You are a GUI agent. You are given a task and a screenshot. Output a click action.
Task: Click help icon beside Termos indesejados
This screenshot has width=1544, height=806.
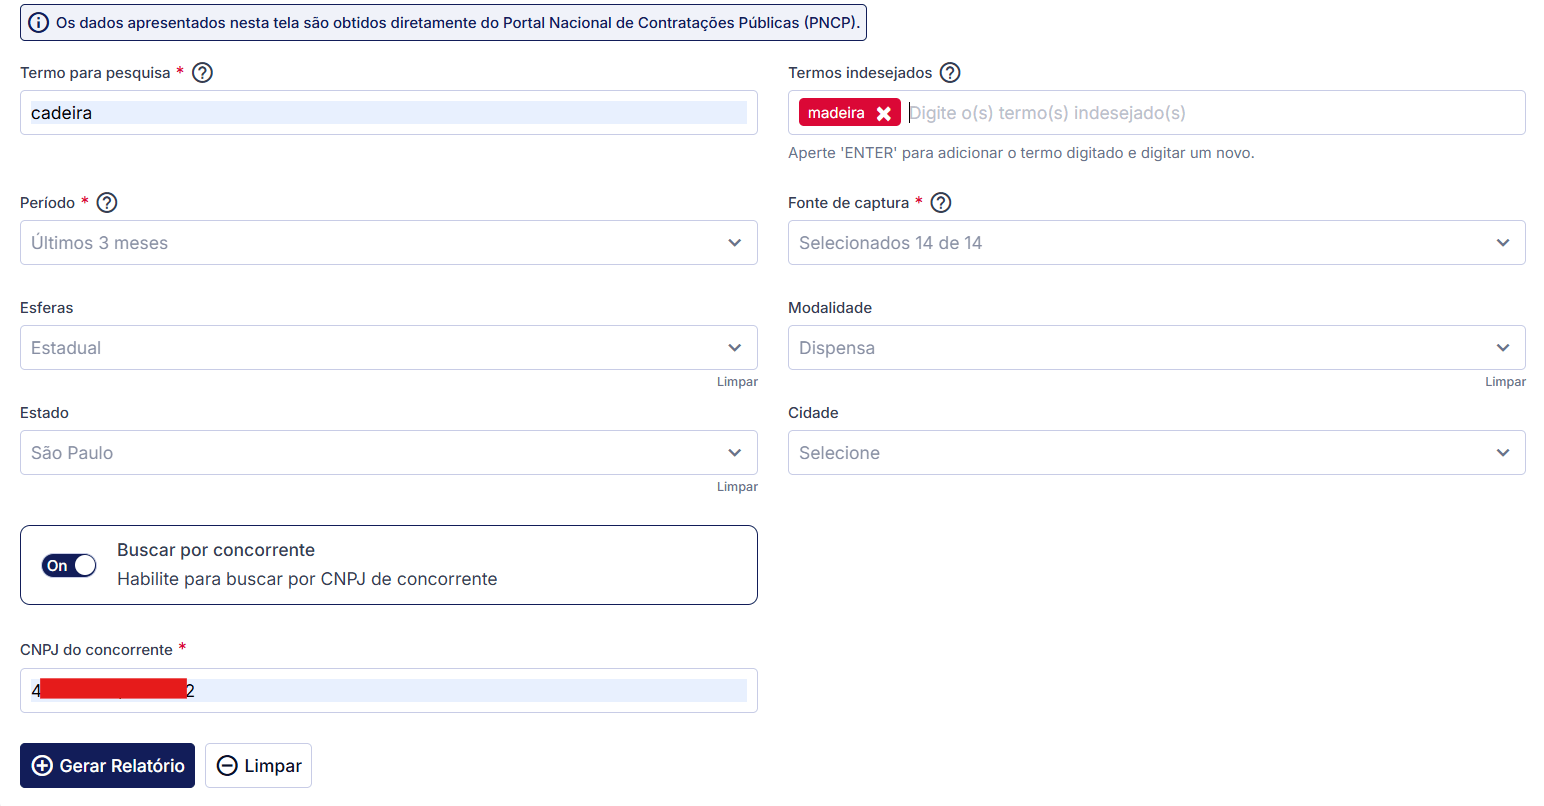coord(950,73)
